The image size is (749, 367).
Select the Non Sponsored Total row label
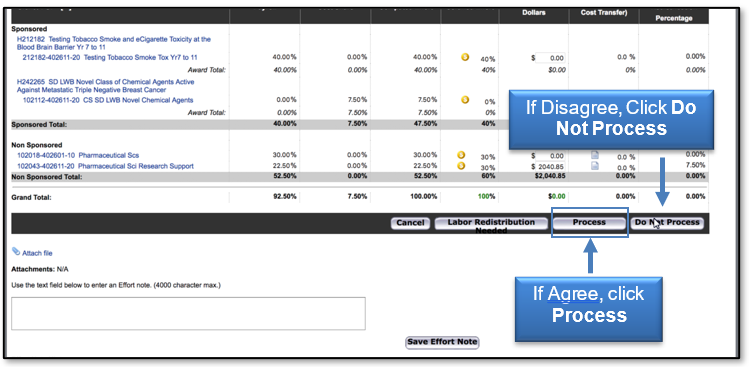tap(47, 177)
